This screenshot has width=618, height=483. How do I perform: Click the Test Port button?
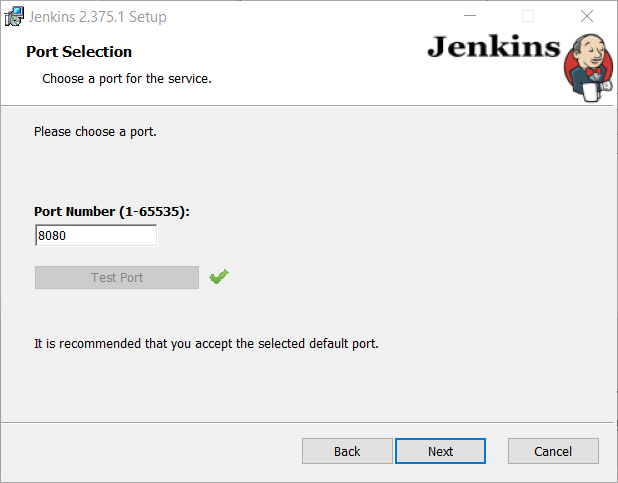(117, 278)
